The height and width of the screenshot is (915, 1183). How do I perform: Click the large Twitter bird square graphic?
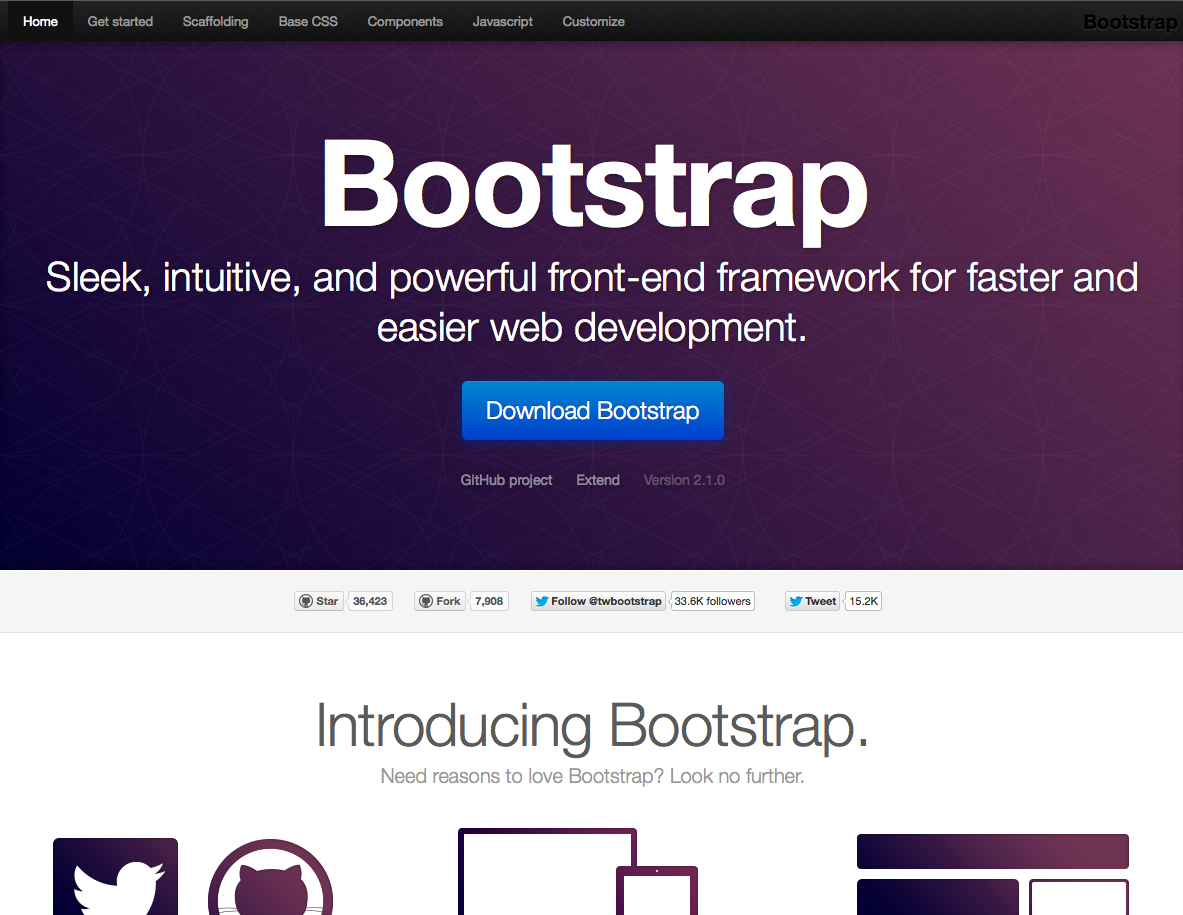click(x=115, y=876)
